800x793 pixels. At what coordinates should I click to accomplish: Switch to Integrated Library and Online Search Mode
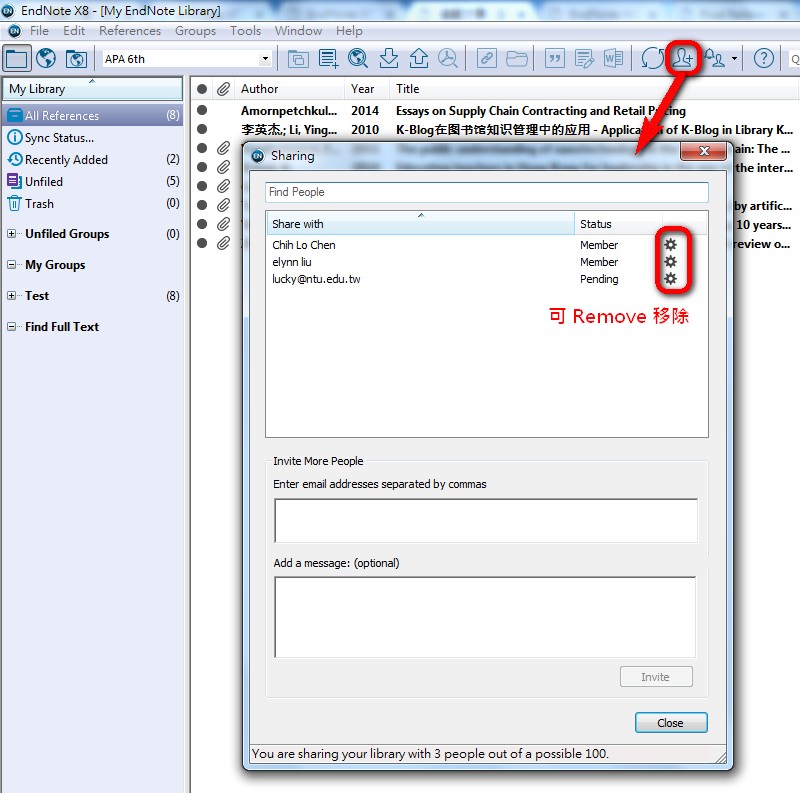pyautogui.click(x=77, y=59)
